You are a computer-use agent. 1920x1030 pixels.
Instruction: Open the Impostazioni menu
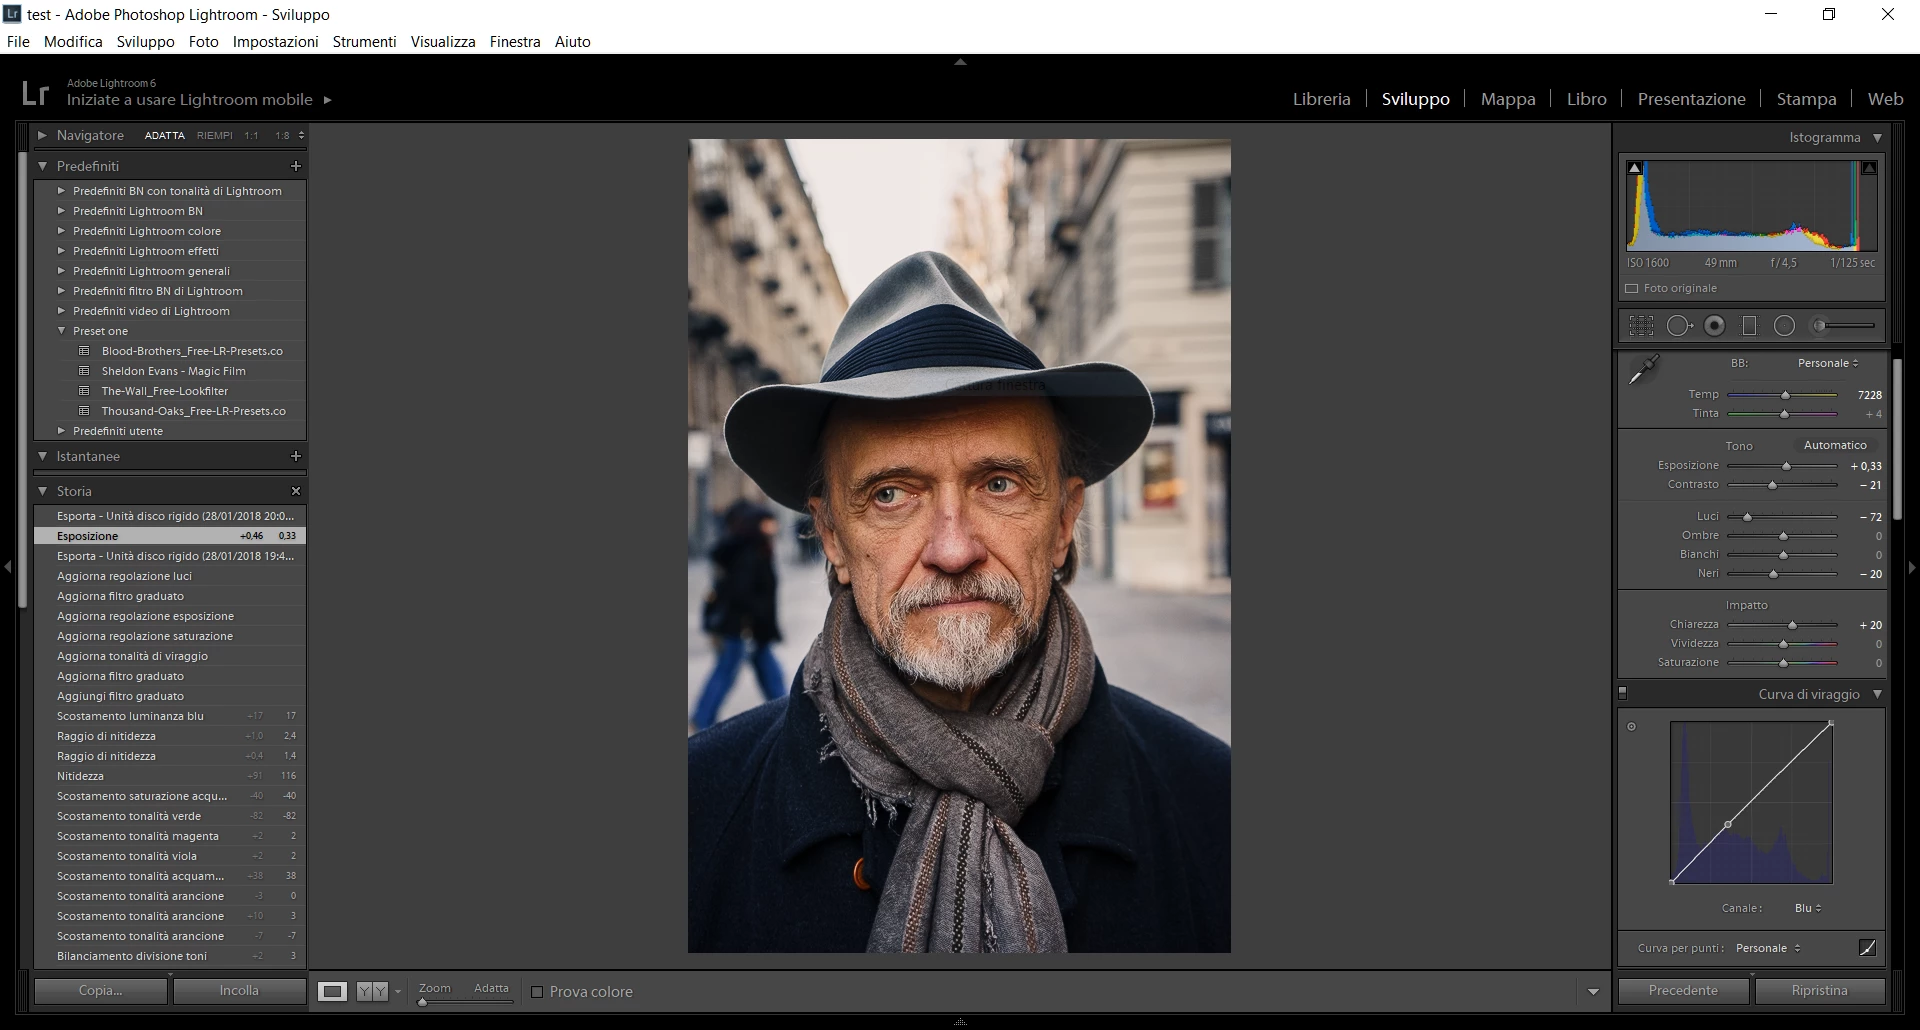[275, 42]
